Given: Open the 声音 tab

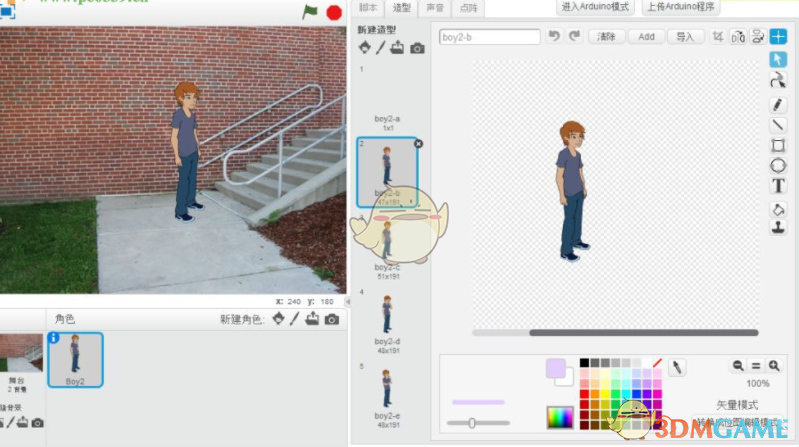Looking at the screenshot, I should tap(435, 8).
